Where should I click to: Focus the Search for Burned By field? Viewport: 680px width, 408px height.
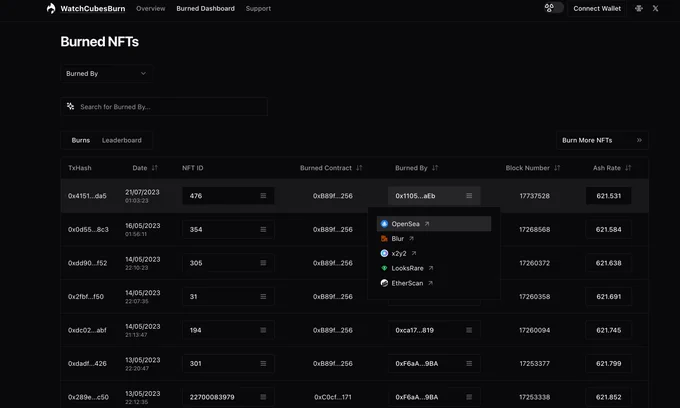(164, 107)
